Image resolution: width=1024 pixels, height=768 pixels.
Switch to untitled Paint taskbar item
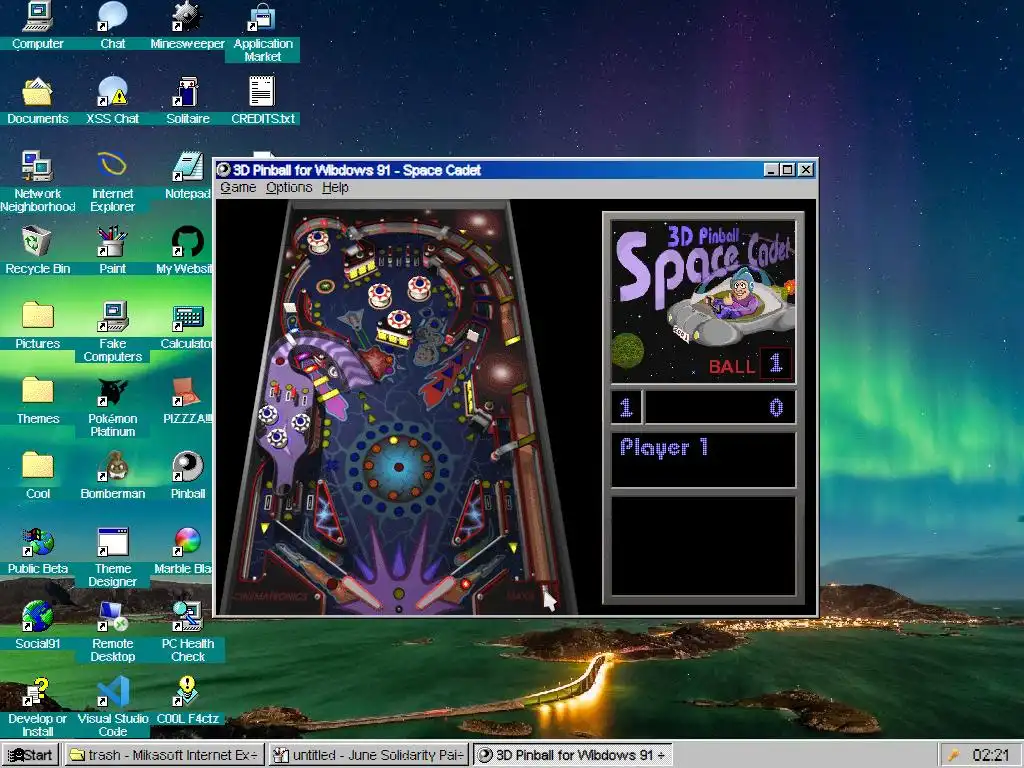tap(368, 755)
